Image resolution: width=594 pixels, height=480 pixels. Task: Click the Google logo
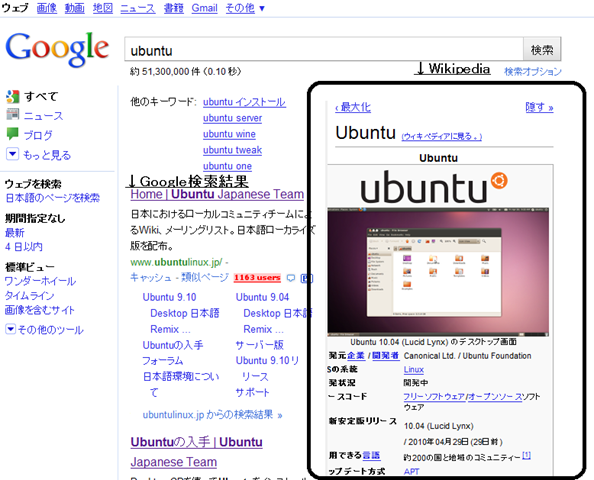(57, 49)
